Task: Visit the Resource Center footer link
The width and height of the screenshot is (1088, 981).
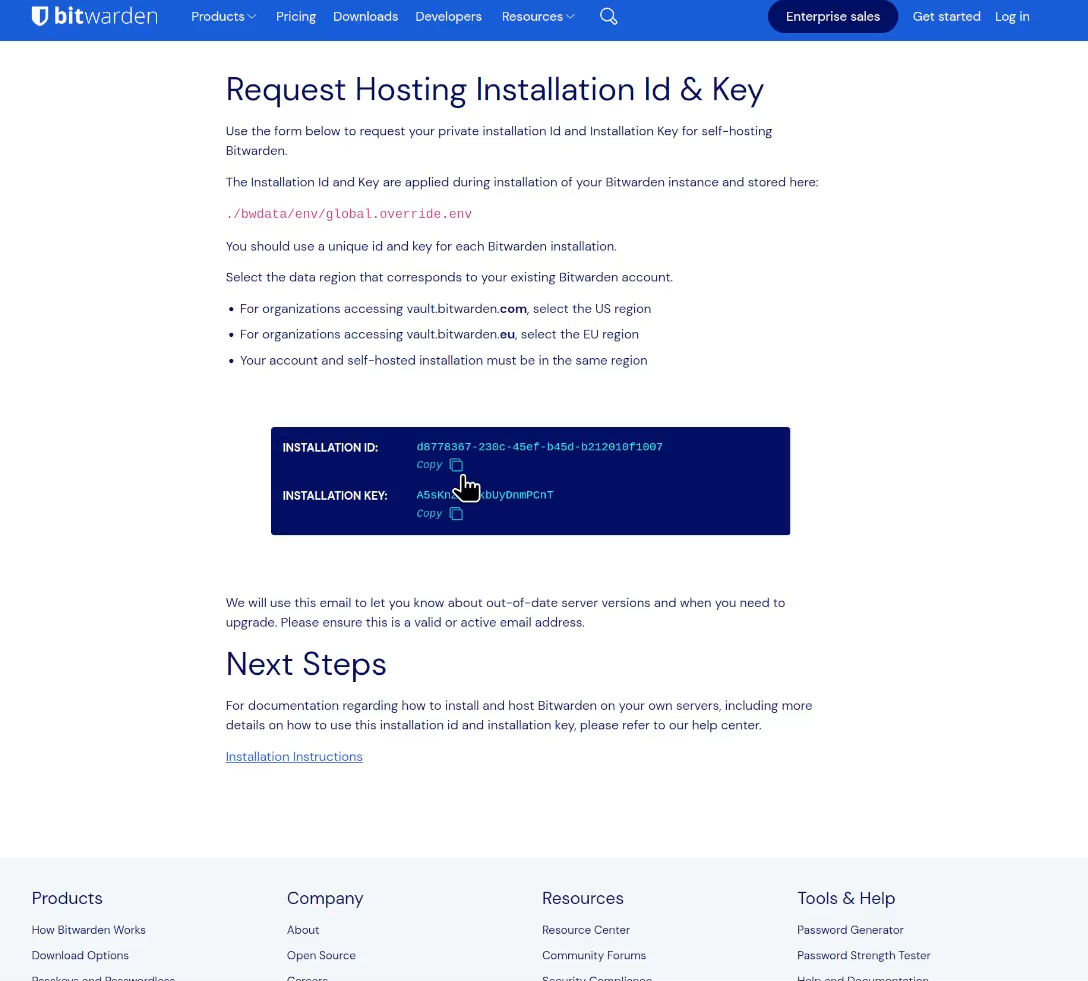Action: pos(586,930)
